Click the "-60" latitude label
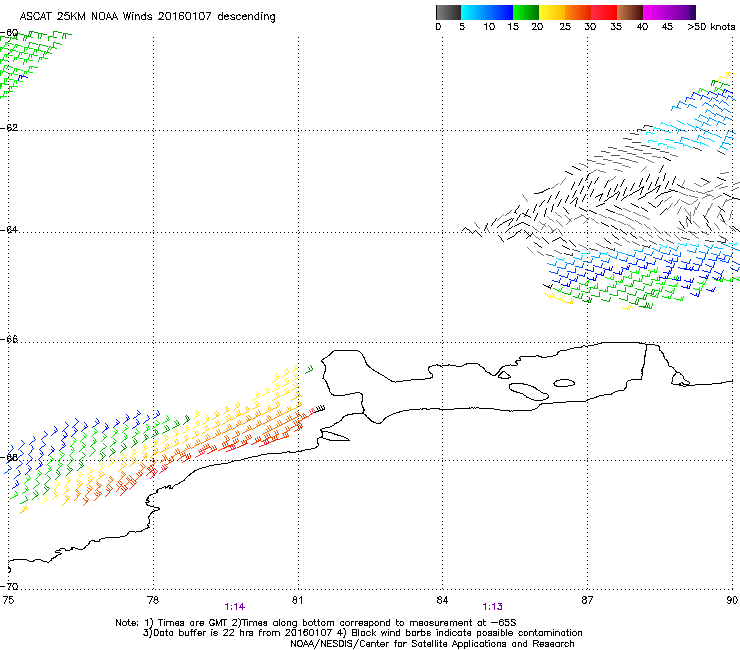 point(9,33)
